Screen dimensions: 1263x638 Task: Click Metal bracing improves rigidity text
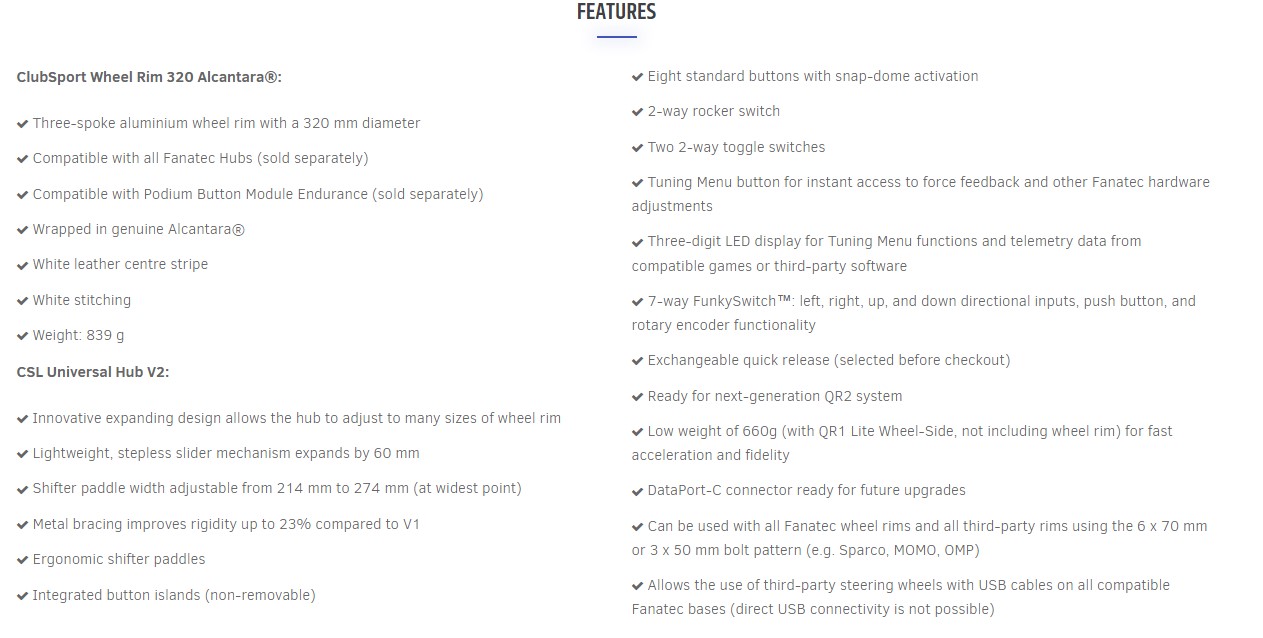click(226, 524)
